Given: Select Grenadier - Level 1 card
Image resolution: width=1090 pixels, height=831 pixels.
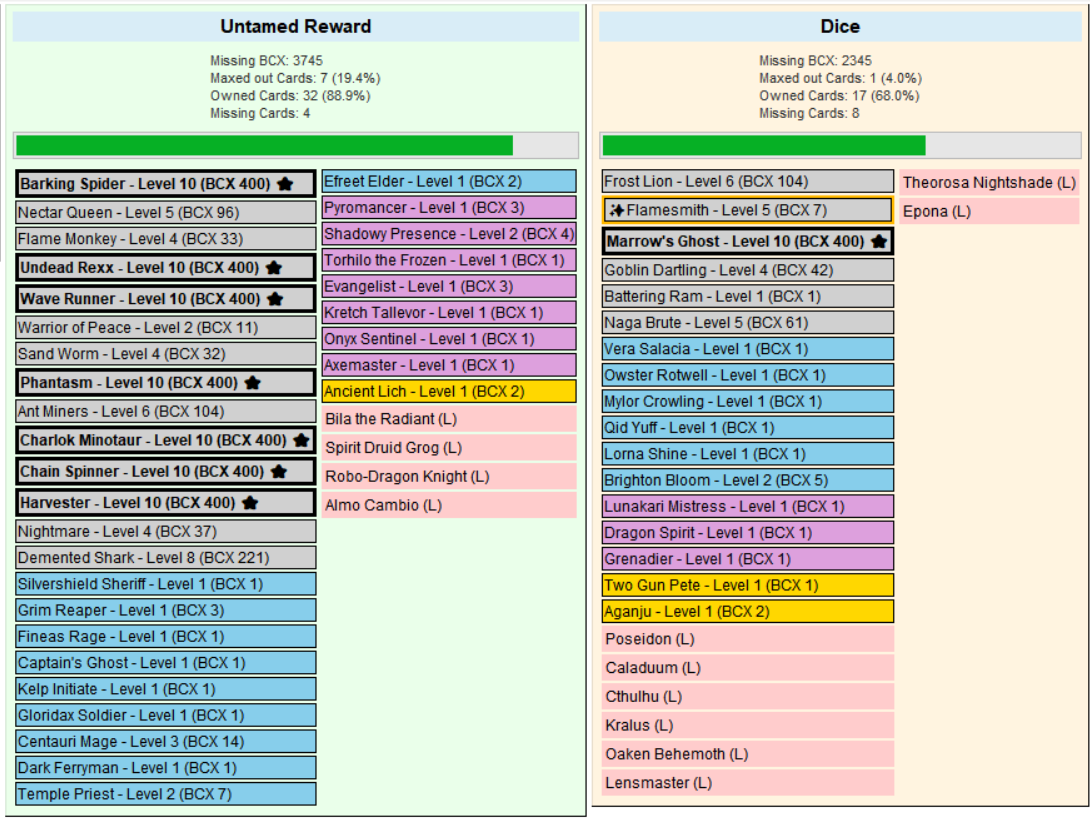Looking at the screenshot, I should pos(748,559).
